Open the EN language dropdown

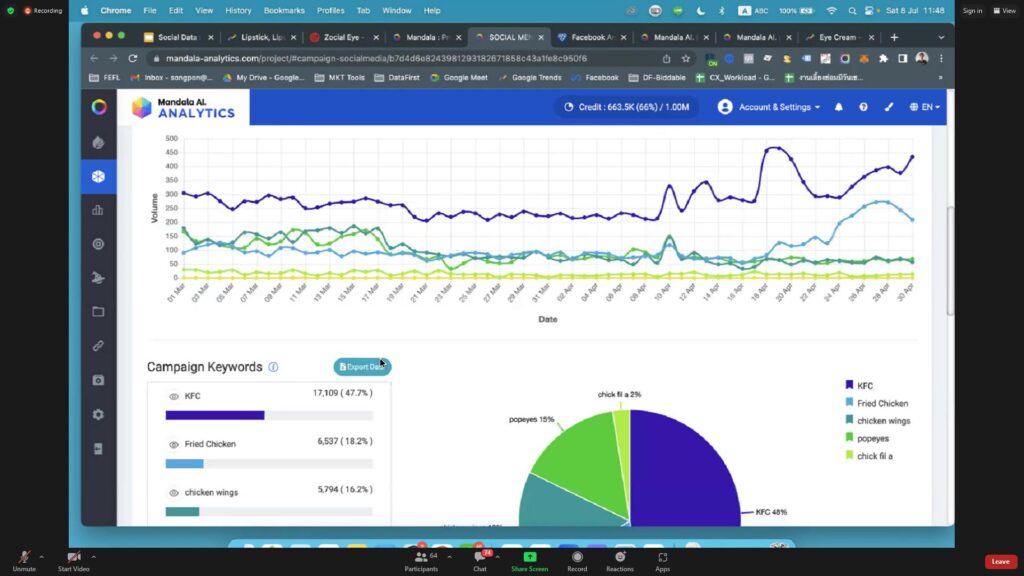pyautogui.click(x=925, y=107)
